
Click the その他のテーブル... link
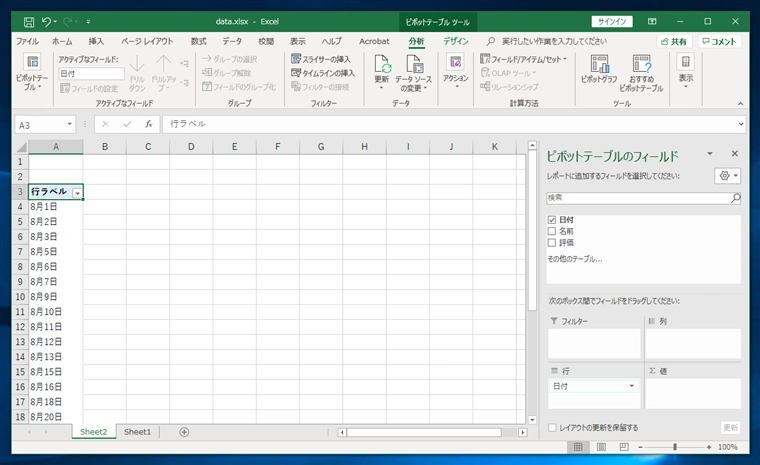click(575, 259)
